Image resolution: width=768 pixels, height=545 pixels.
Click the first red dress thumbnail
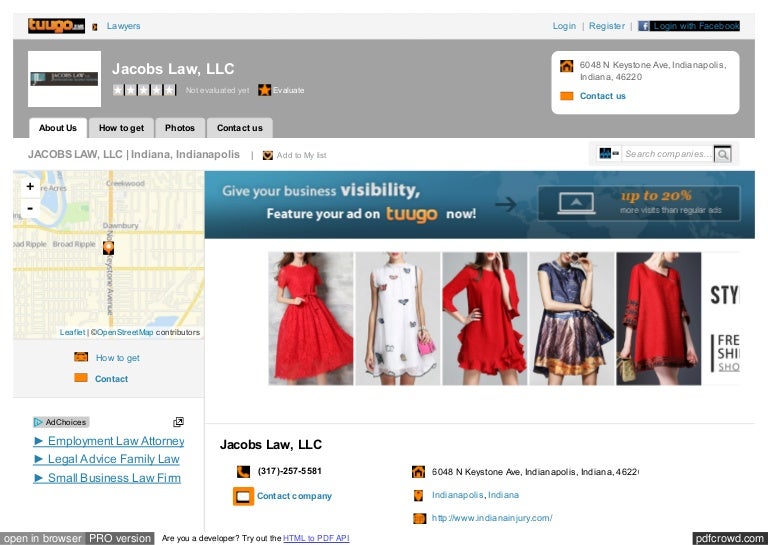[310, 318]
